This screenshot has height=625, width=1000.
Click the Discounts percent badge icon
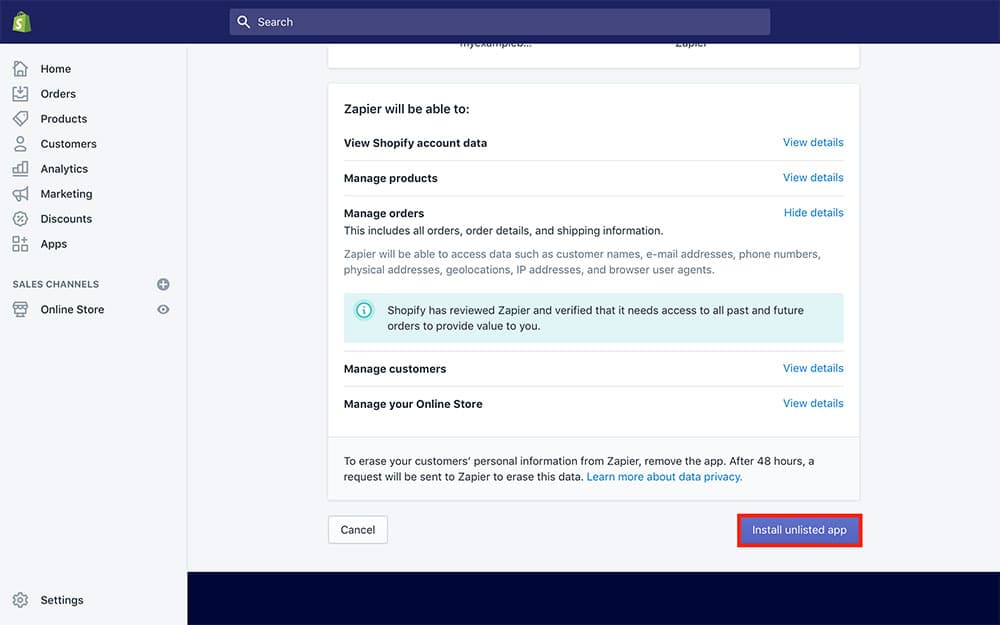point(20,219)
